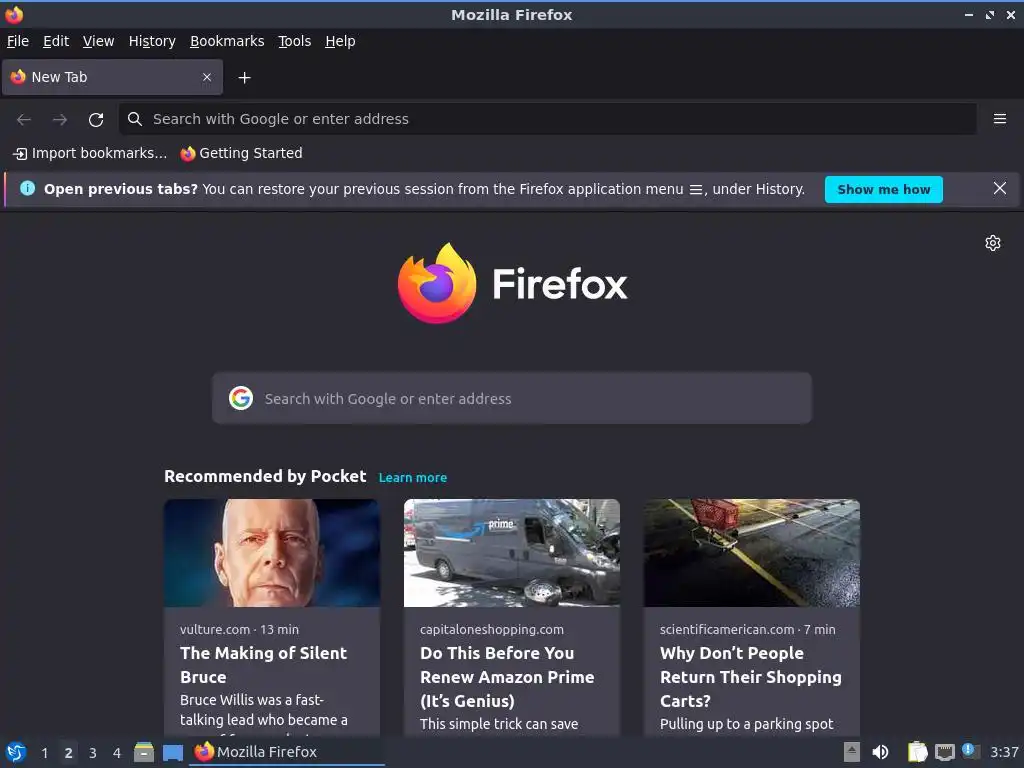Click the removable media eject tray icon
The height and width of the screenshot is (768, 1024).
pyautogui.click(x=852, y=752)
